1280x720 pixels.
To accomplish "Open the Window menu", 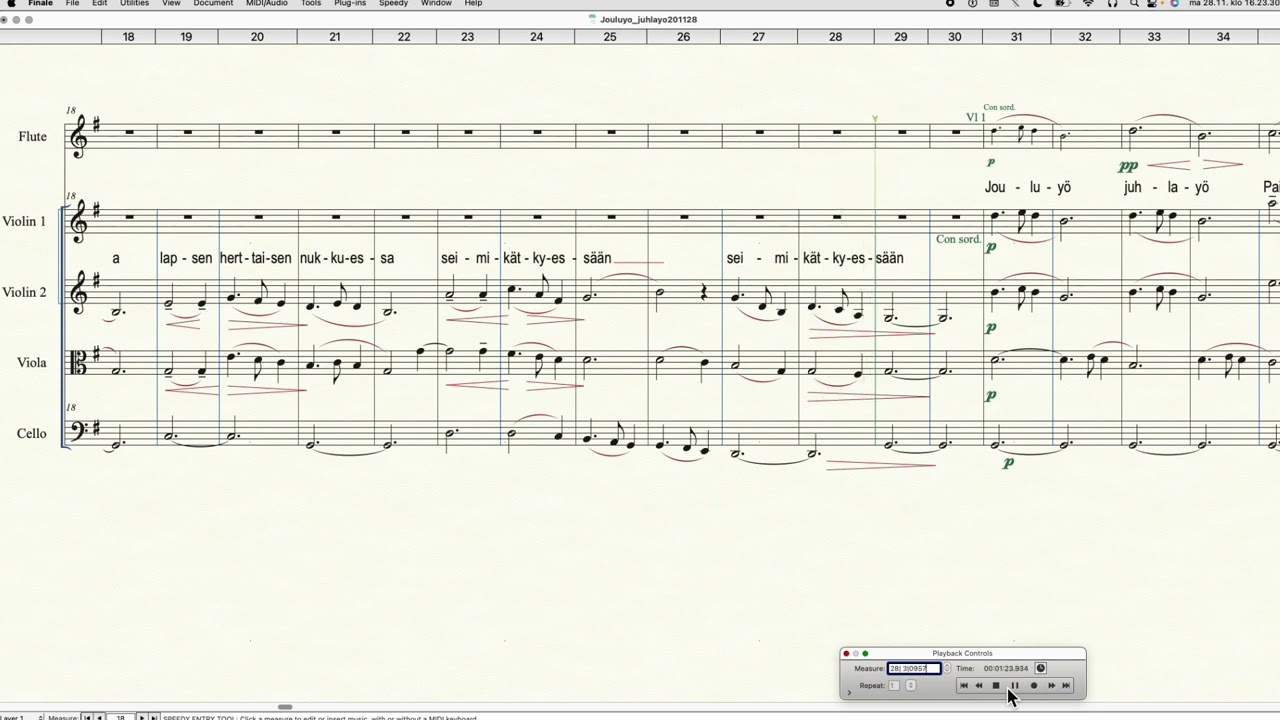I will (436, 4).
